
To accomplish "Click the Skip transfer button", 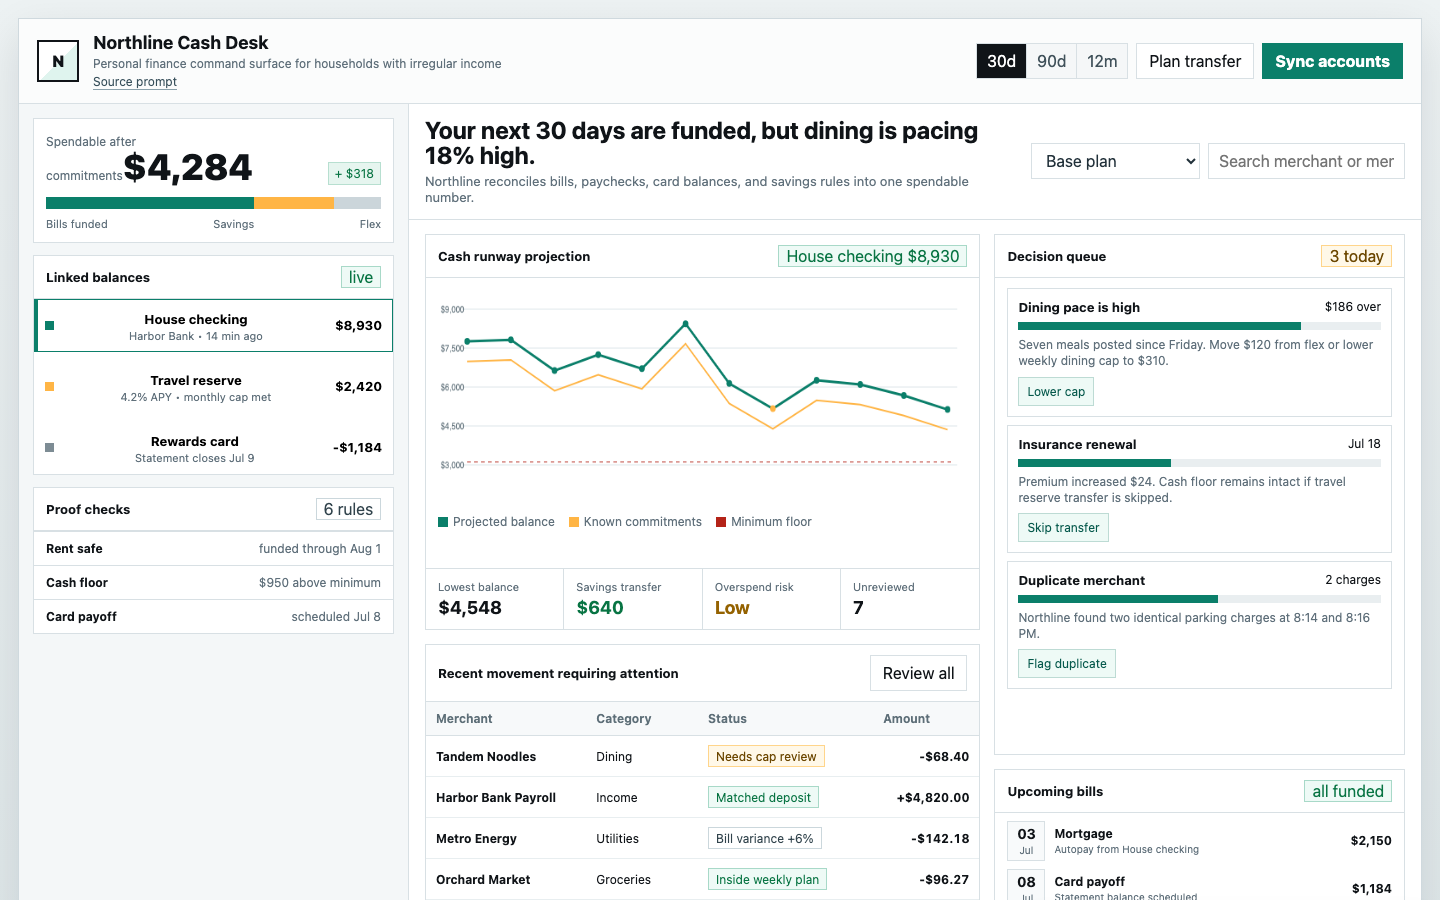I will tap(1063, 527).
